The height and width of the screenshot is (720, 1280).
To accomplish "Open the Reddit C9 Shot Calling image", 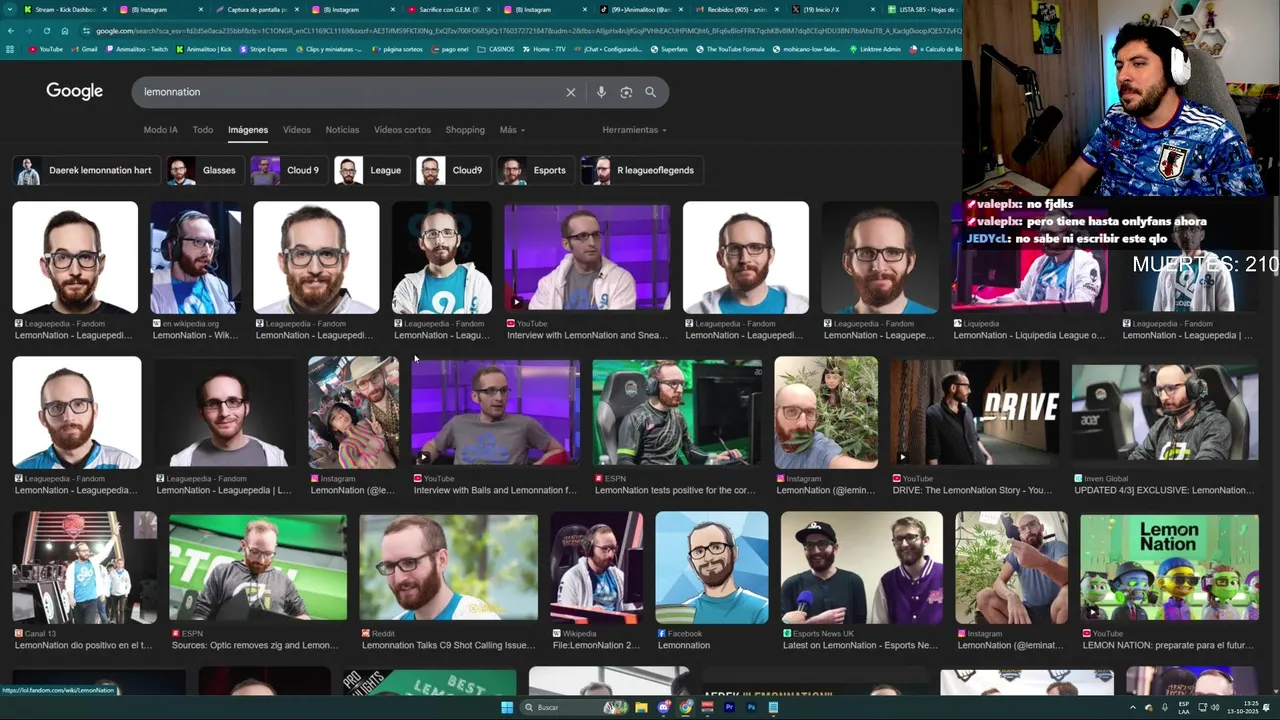I will click(x=448, y=568).
